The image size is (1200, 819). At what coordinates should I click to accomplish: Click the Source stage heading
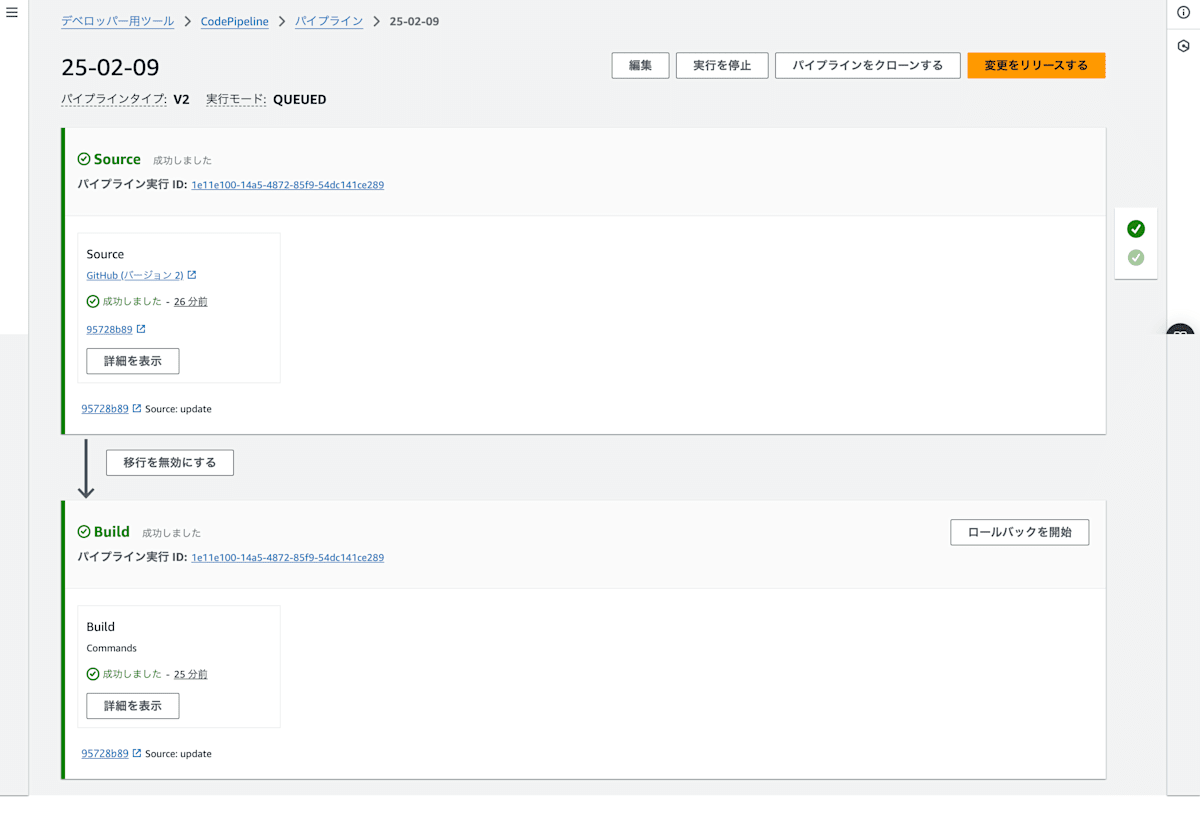[x=117, y=159]
